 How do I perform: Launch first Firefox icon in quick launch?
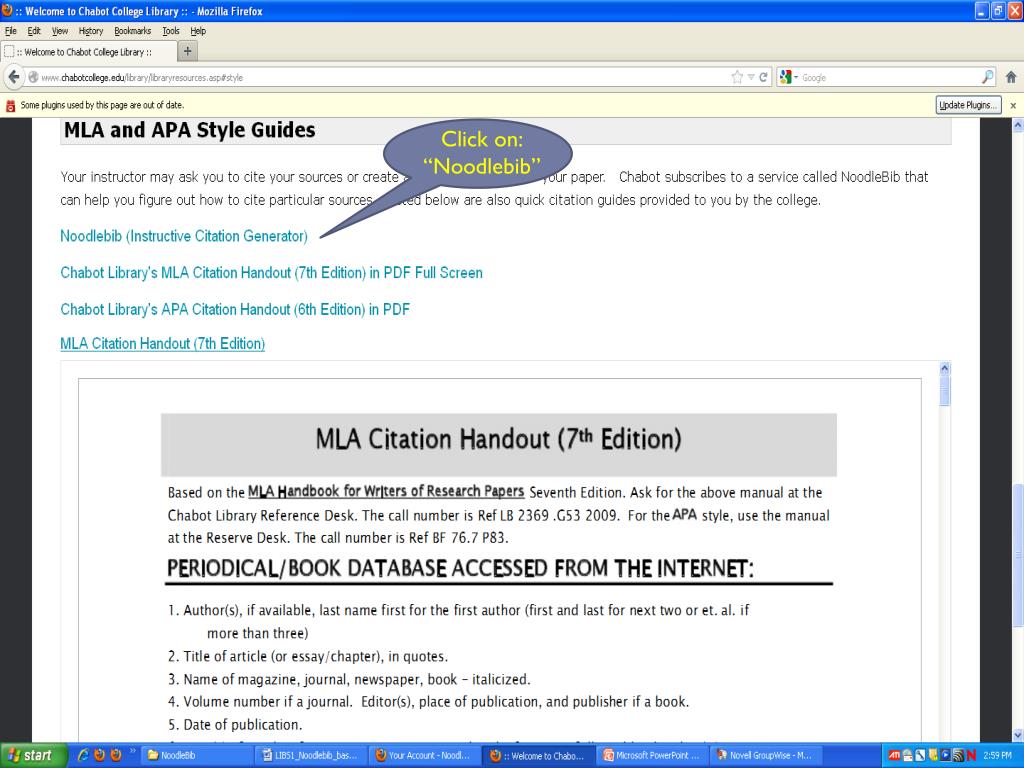[x=100, y=755]
